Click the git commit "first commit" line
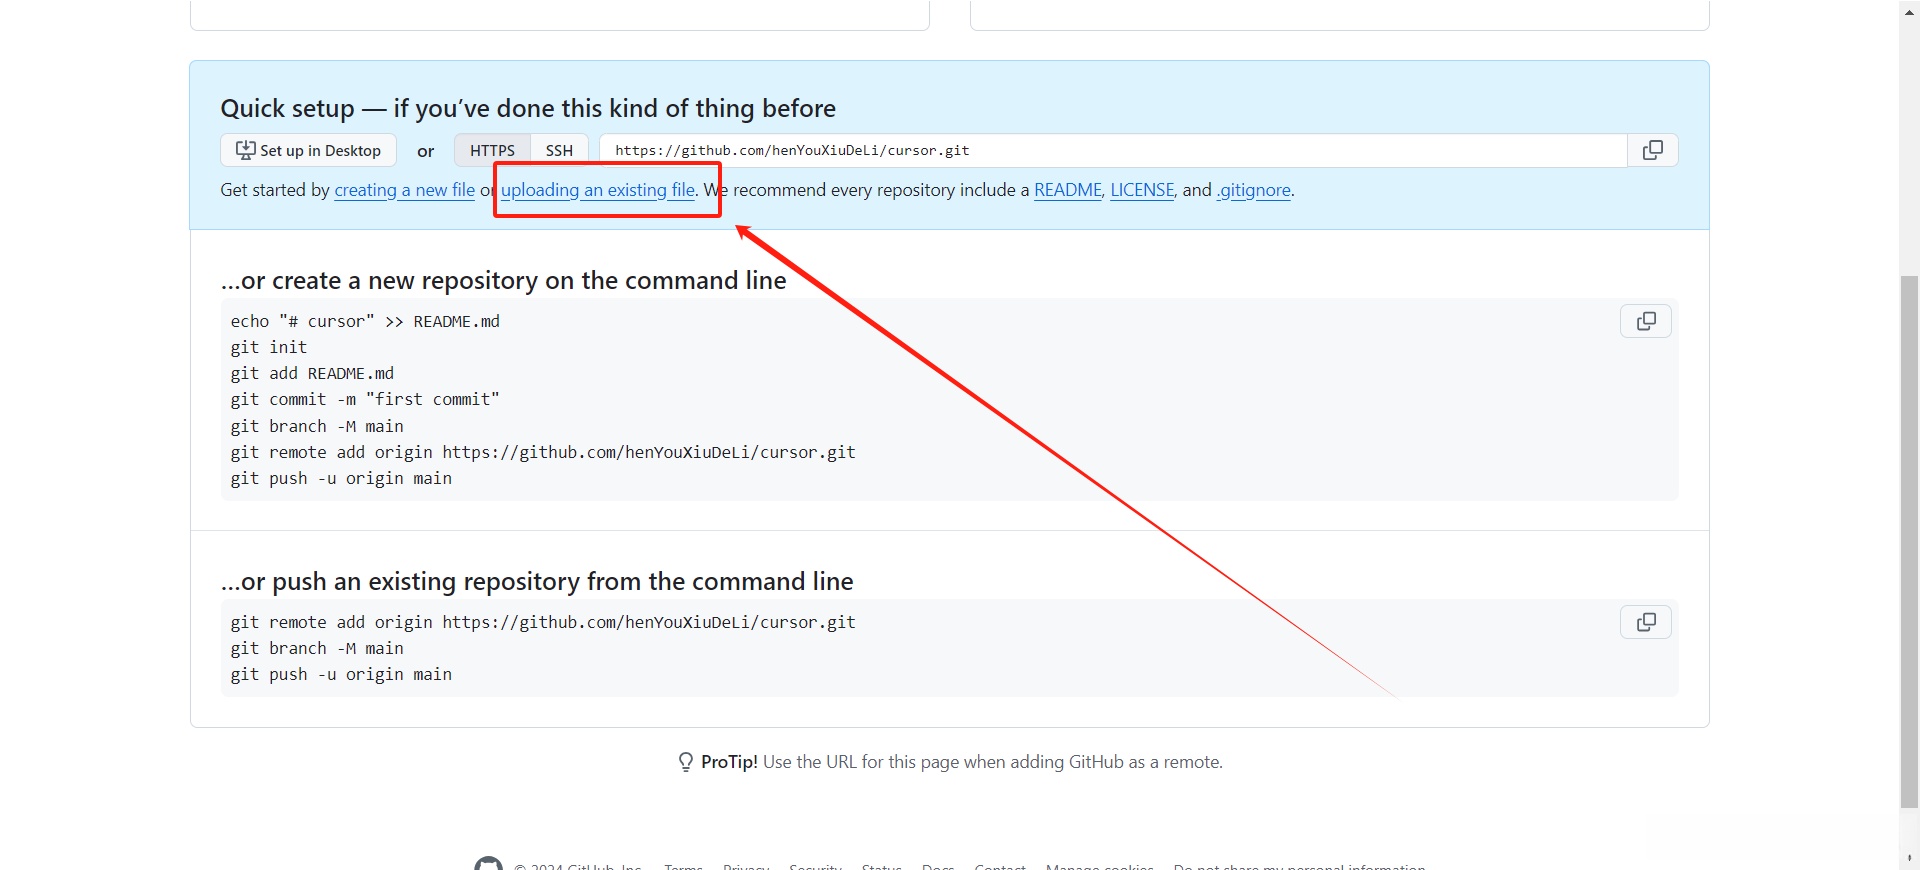Viewport: 1920px width, 870px height. pos(365,399)
